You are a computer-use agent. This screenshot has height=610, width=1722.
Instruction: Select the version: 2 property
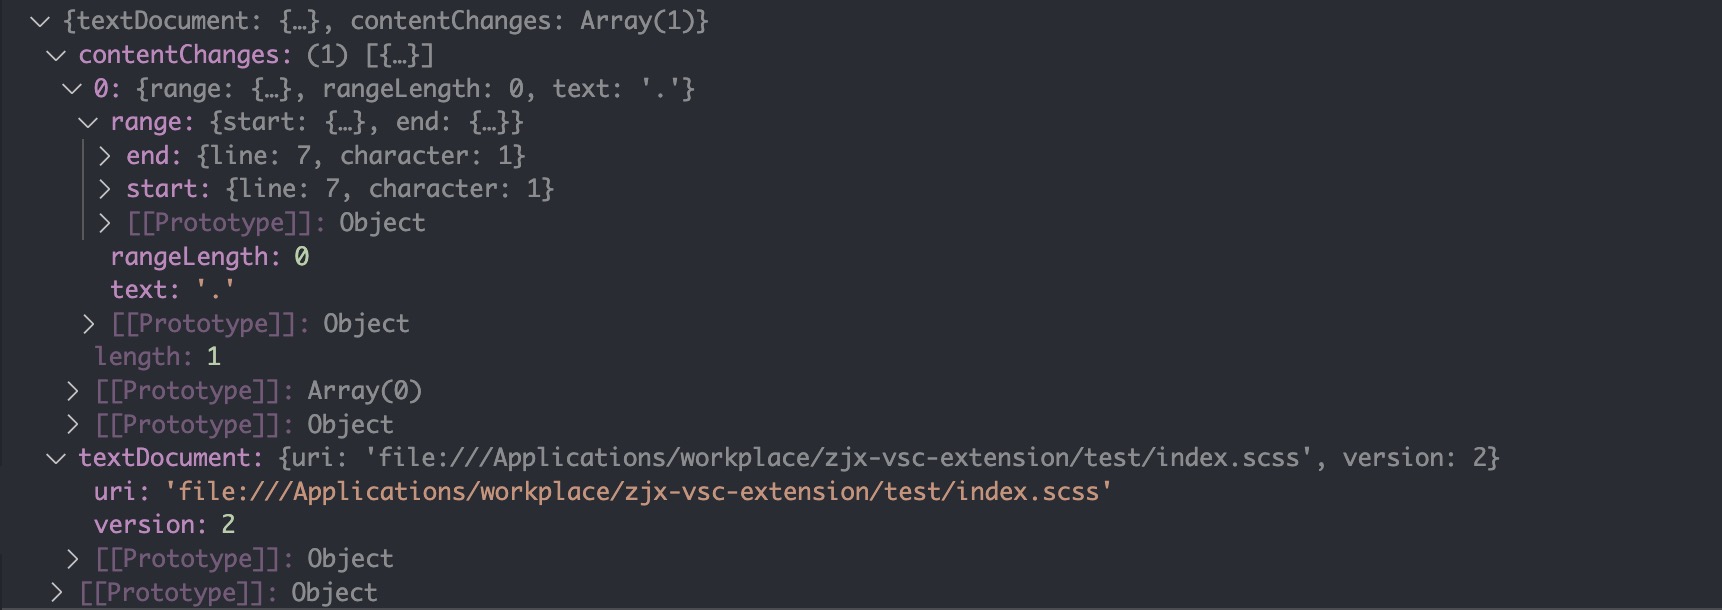pos(165,525)
